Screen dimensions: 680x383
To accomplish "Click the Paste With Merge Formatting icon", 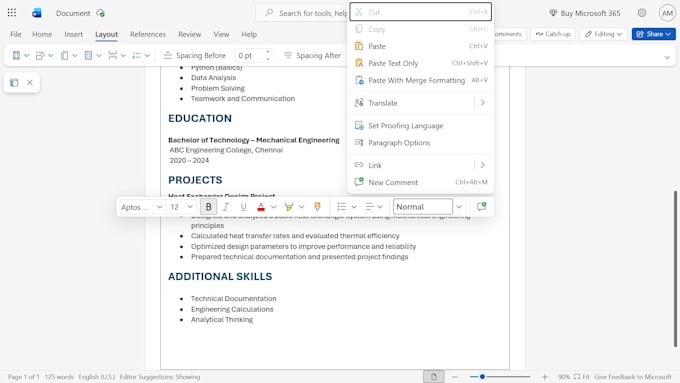I will (359, 80).
